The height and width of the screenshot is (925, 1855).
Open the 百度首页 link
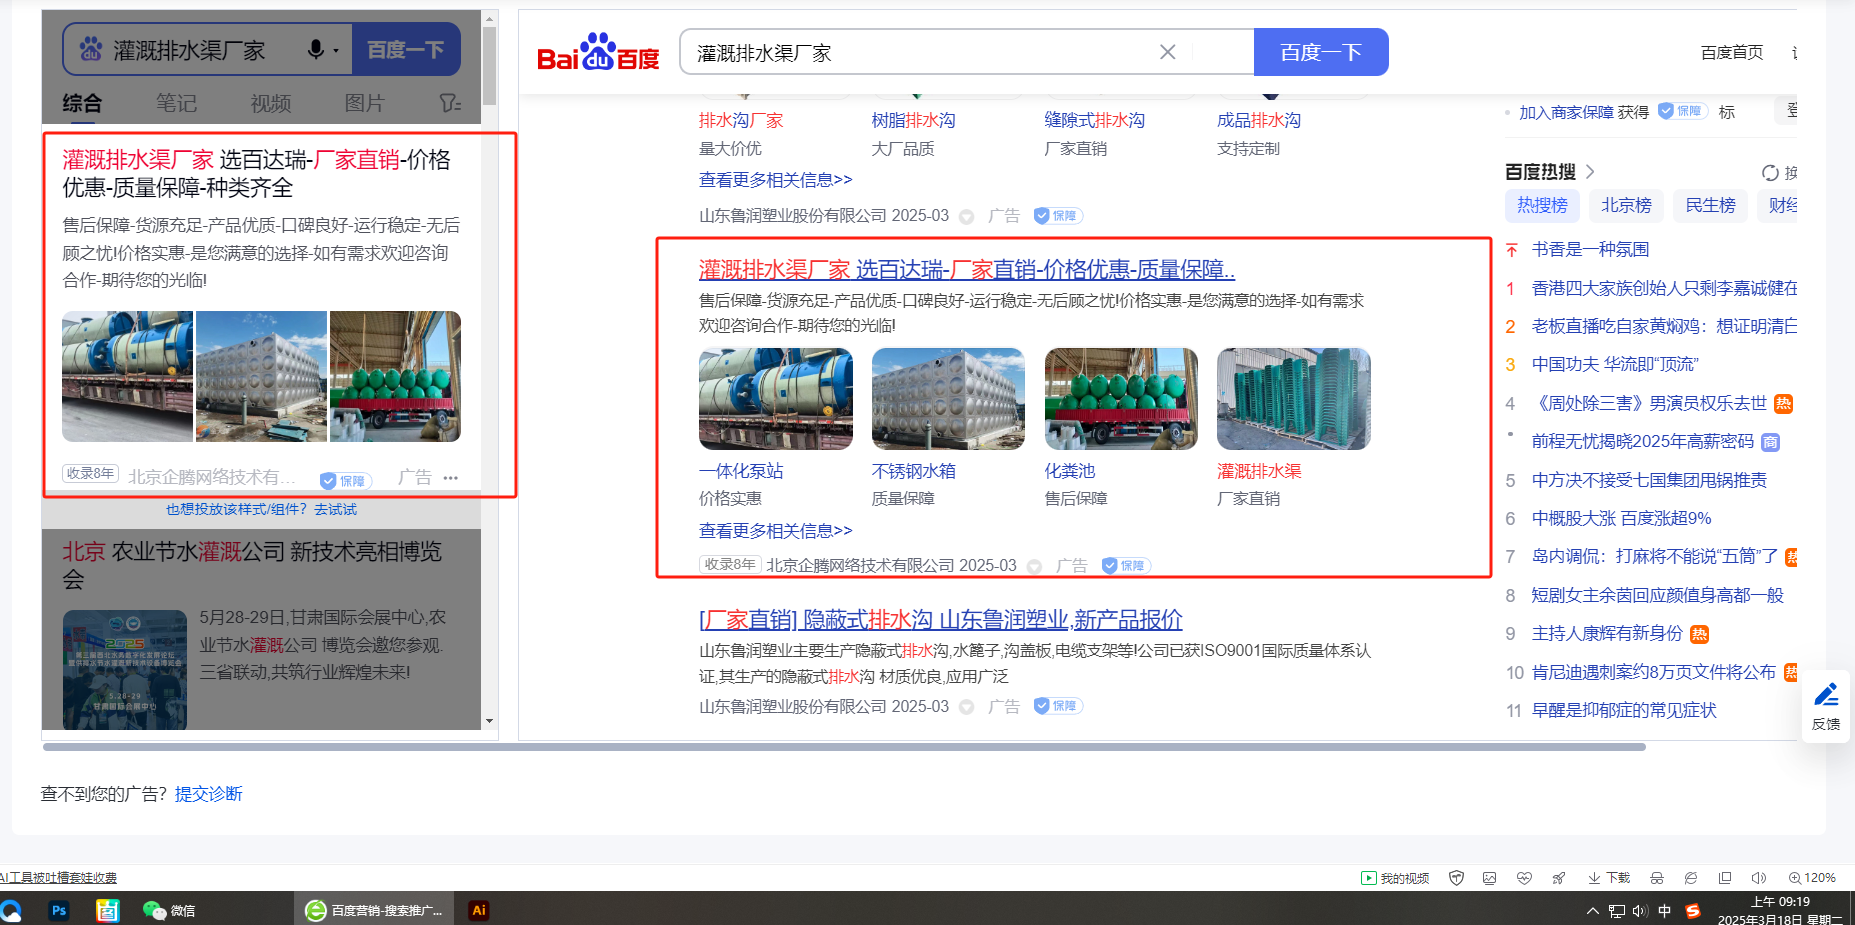pos(1732,52)
